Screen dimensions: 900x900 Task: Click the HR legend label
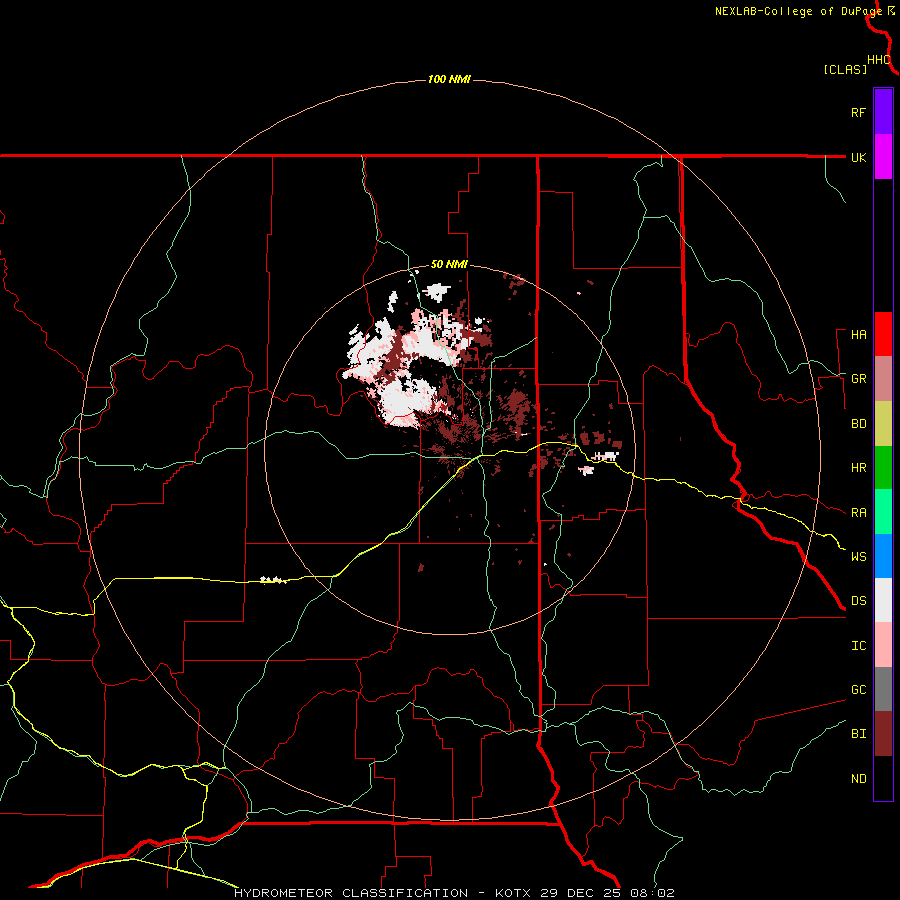[858, 468]
